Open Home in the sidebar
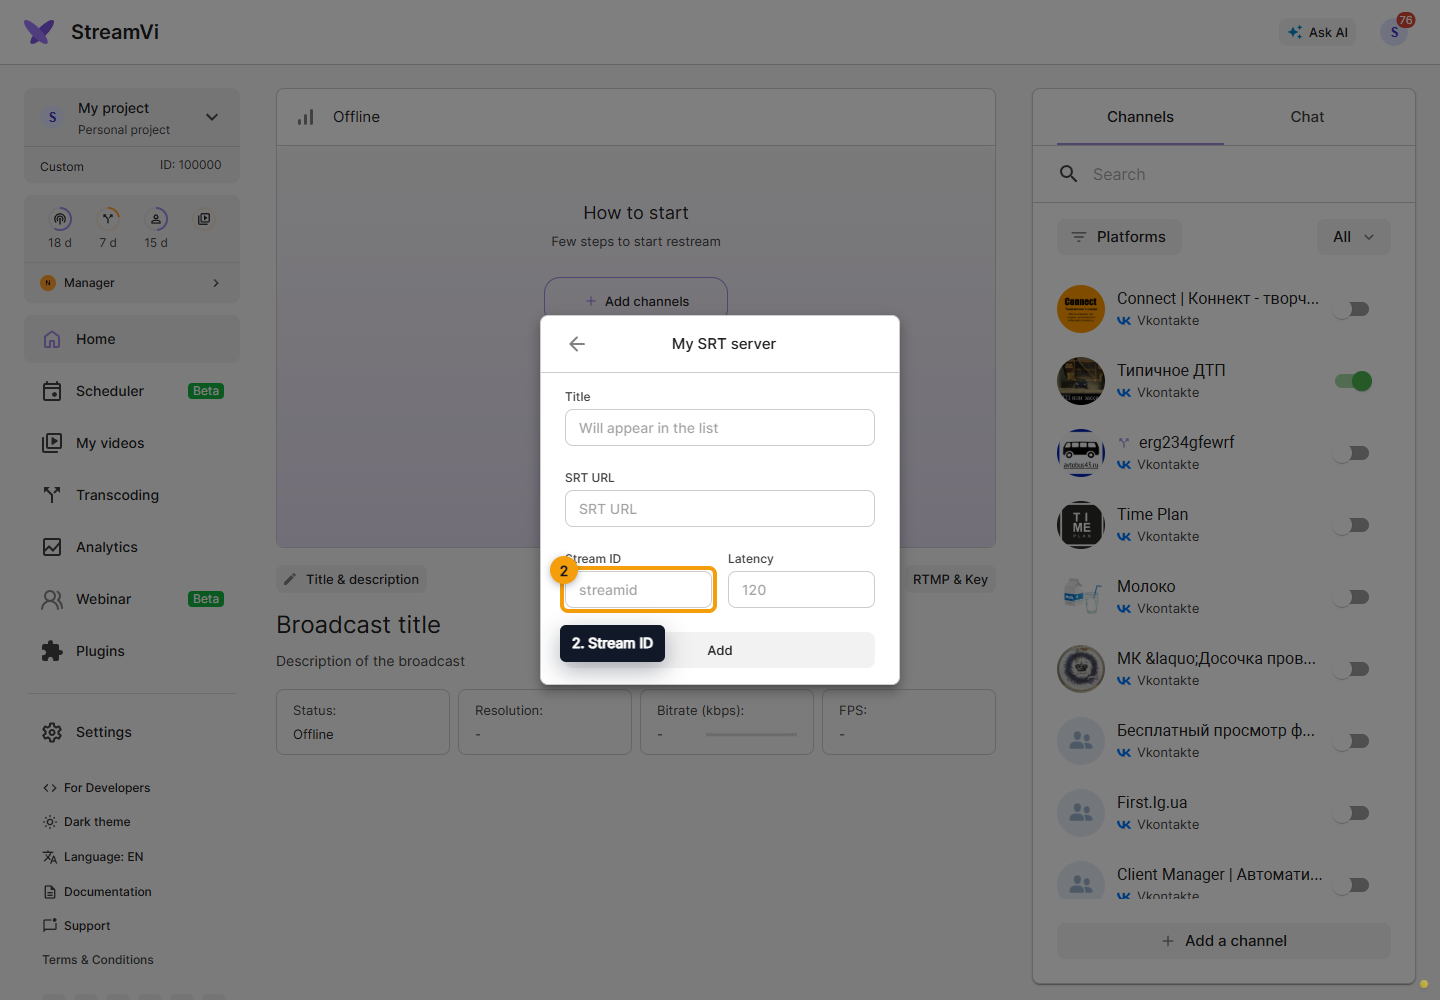1440x1000 pixels. [x=132, y=339]
